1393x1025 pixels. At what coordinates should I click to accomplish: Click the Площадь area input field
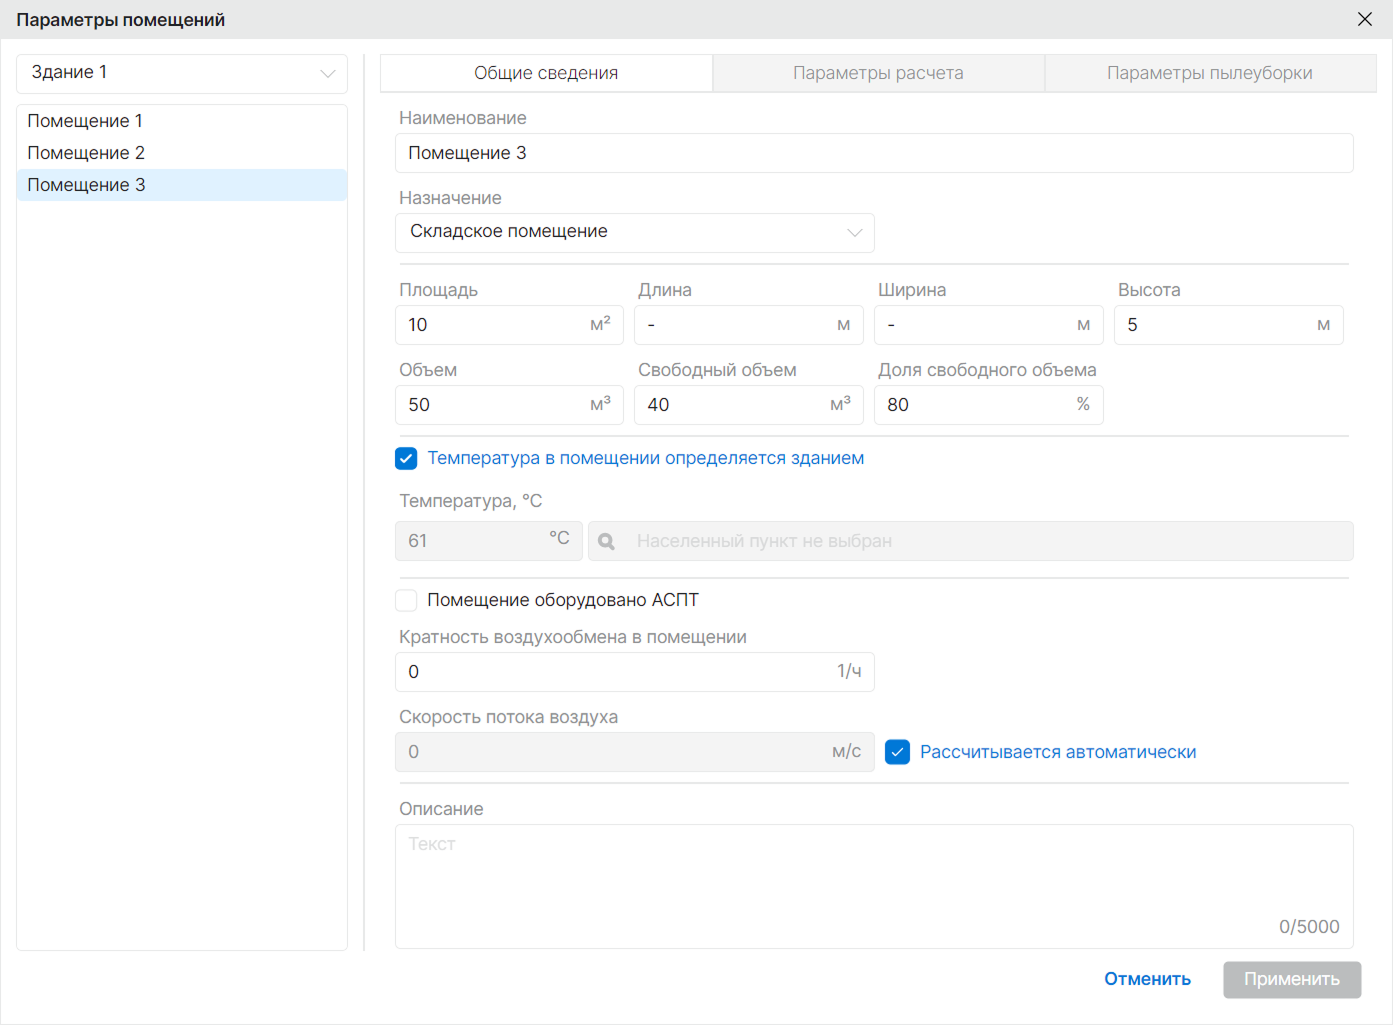[x=509, y=325]
